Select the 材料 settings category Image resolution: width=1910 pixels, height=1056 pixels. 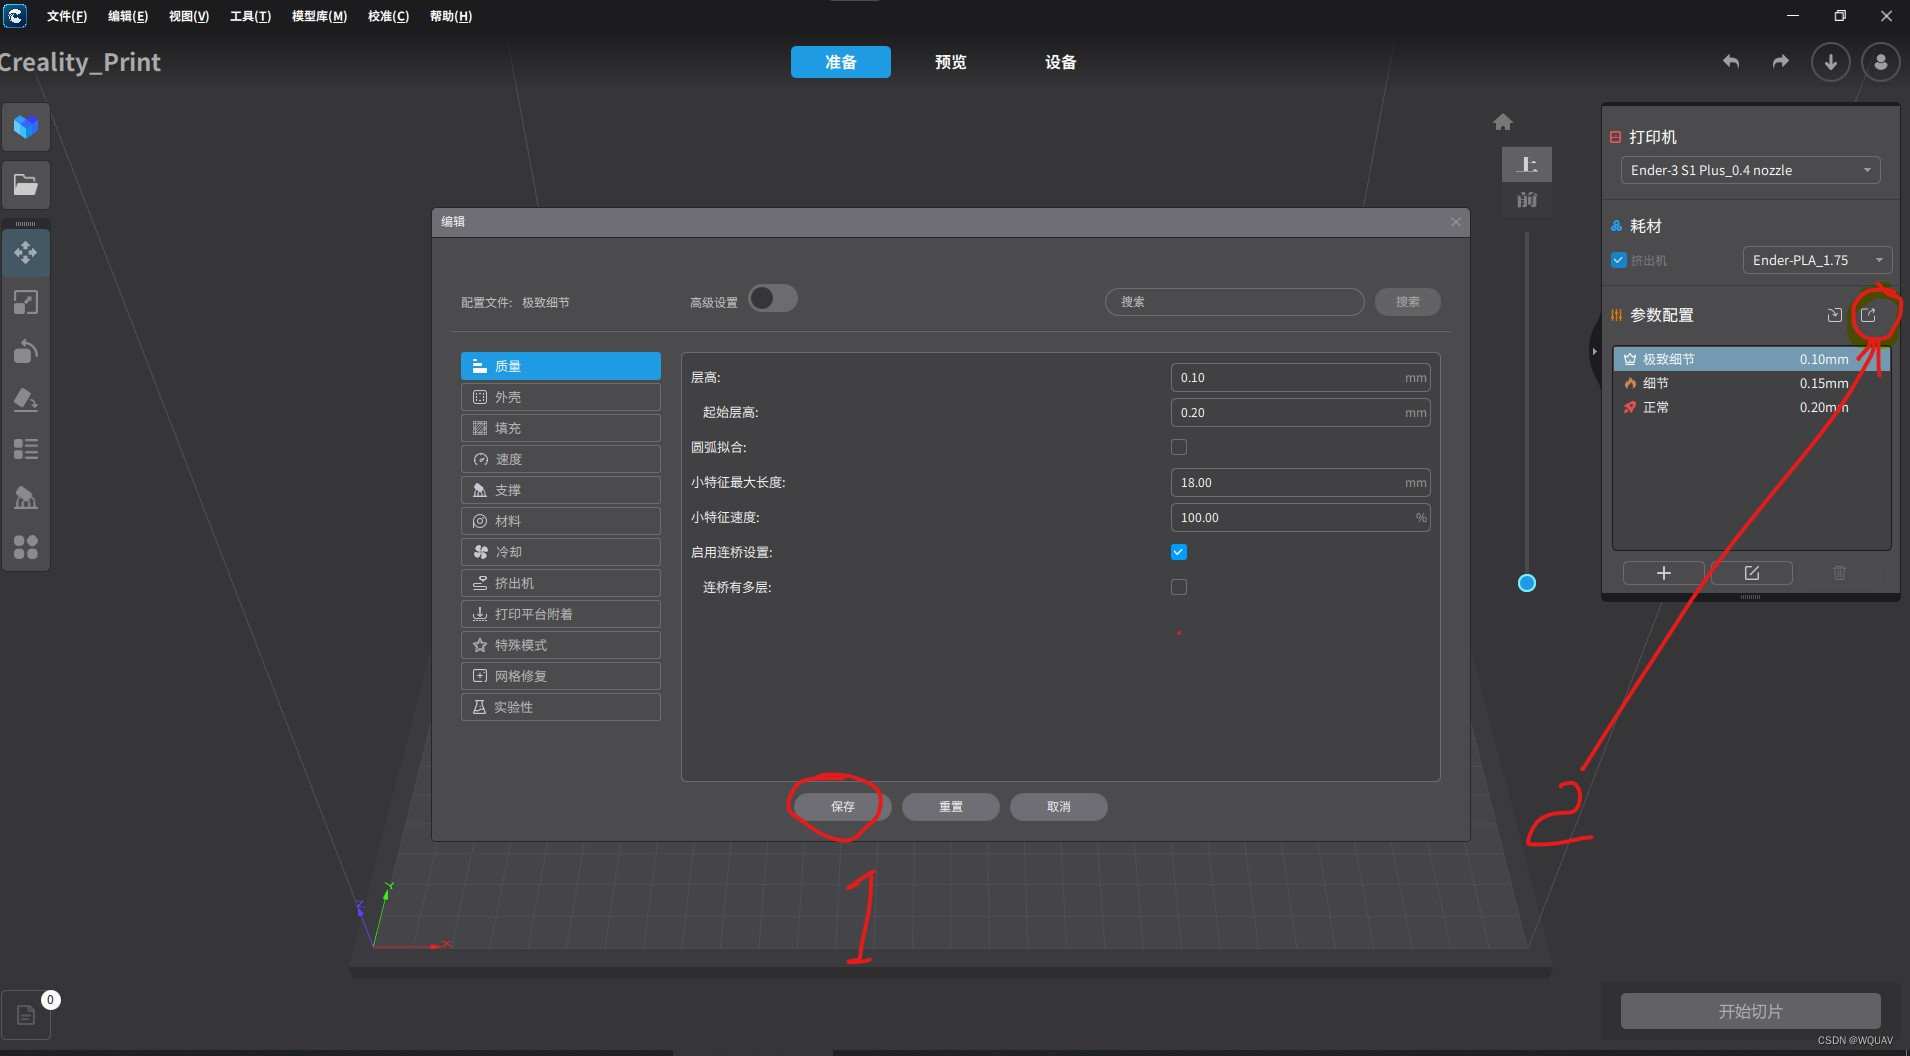(561, 521)
